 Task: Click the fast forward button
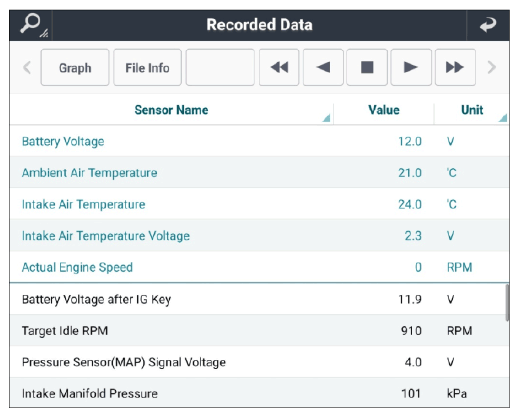click(455, 67)
